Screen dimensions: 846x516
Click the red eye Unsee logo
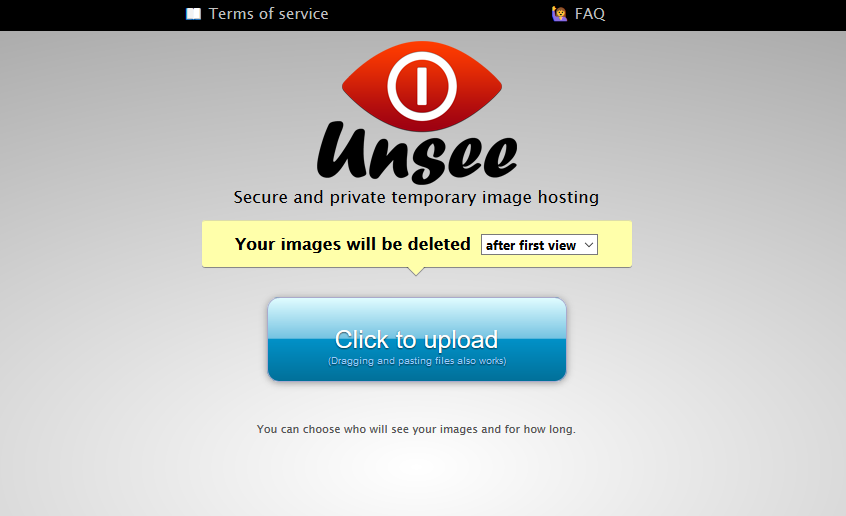[422, 86]
